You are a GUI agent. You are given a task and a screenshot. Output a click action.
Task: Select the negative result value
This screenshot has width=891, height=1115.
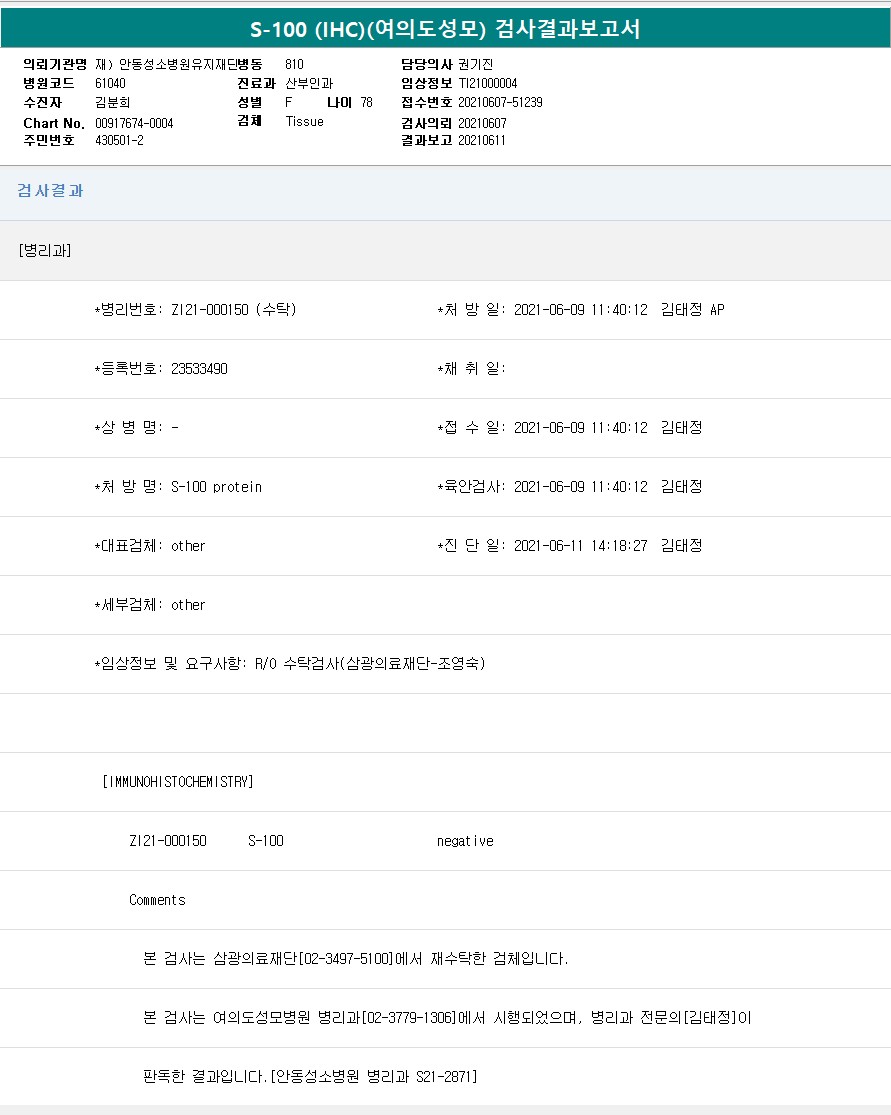click(x=465, y=841)
